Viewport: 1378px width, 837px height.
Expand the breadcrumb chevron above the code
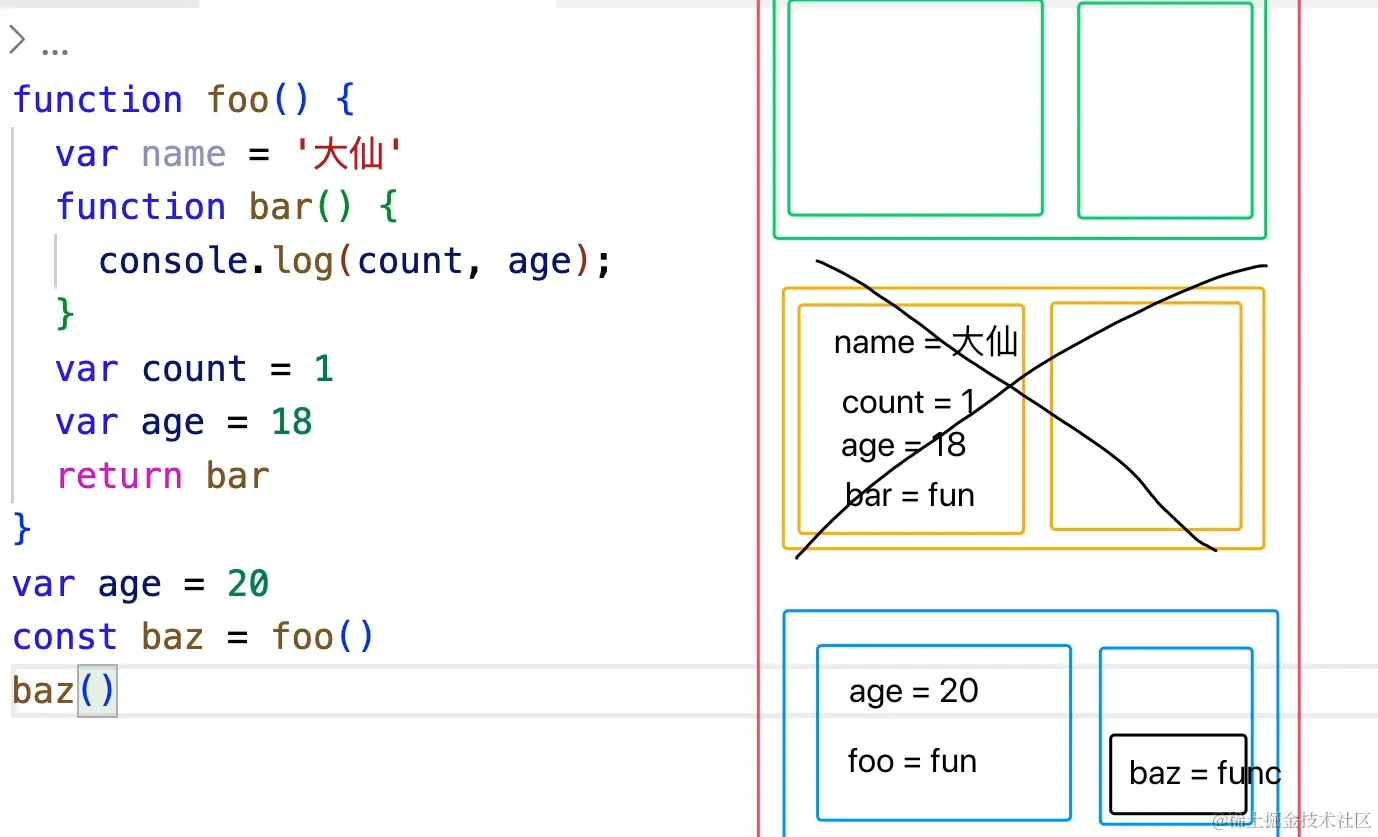click(x=17, y=41)
